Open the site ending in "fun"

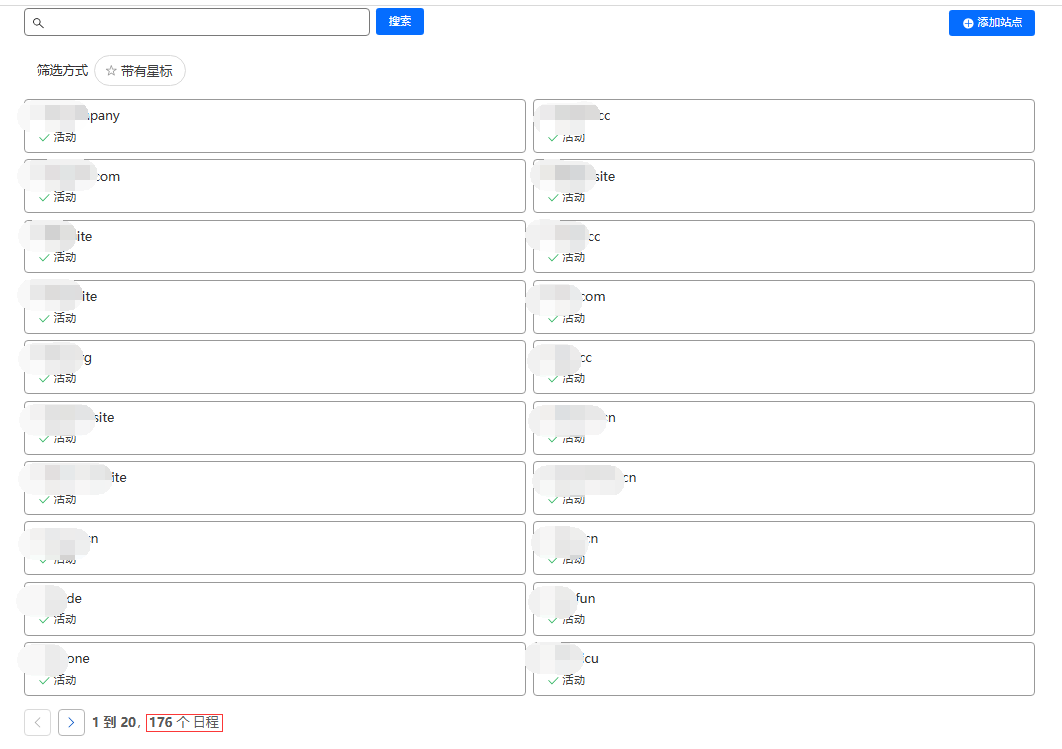pos(783,608)
